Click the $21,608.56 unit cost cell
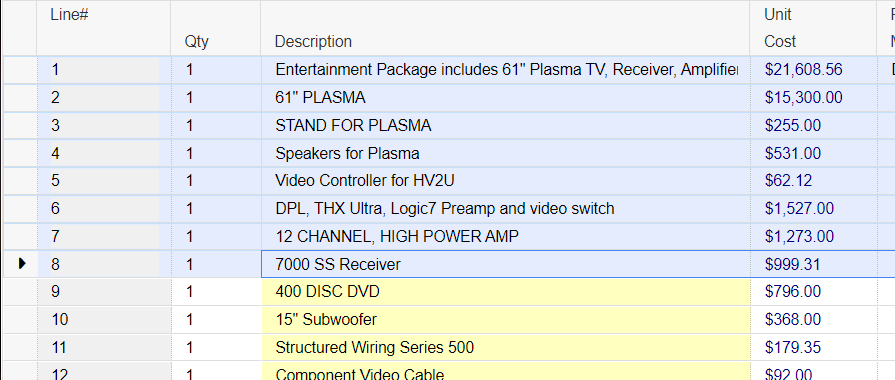Image resolution: width=895 pixels, height=380 pixels. point(813,70)
